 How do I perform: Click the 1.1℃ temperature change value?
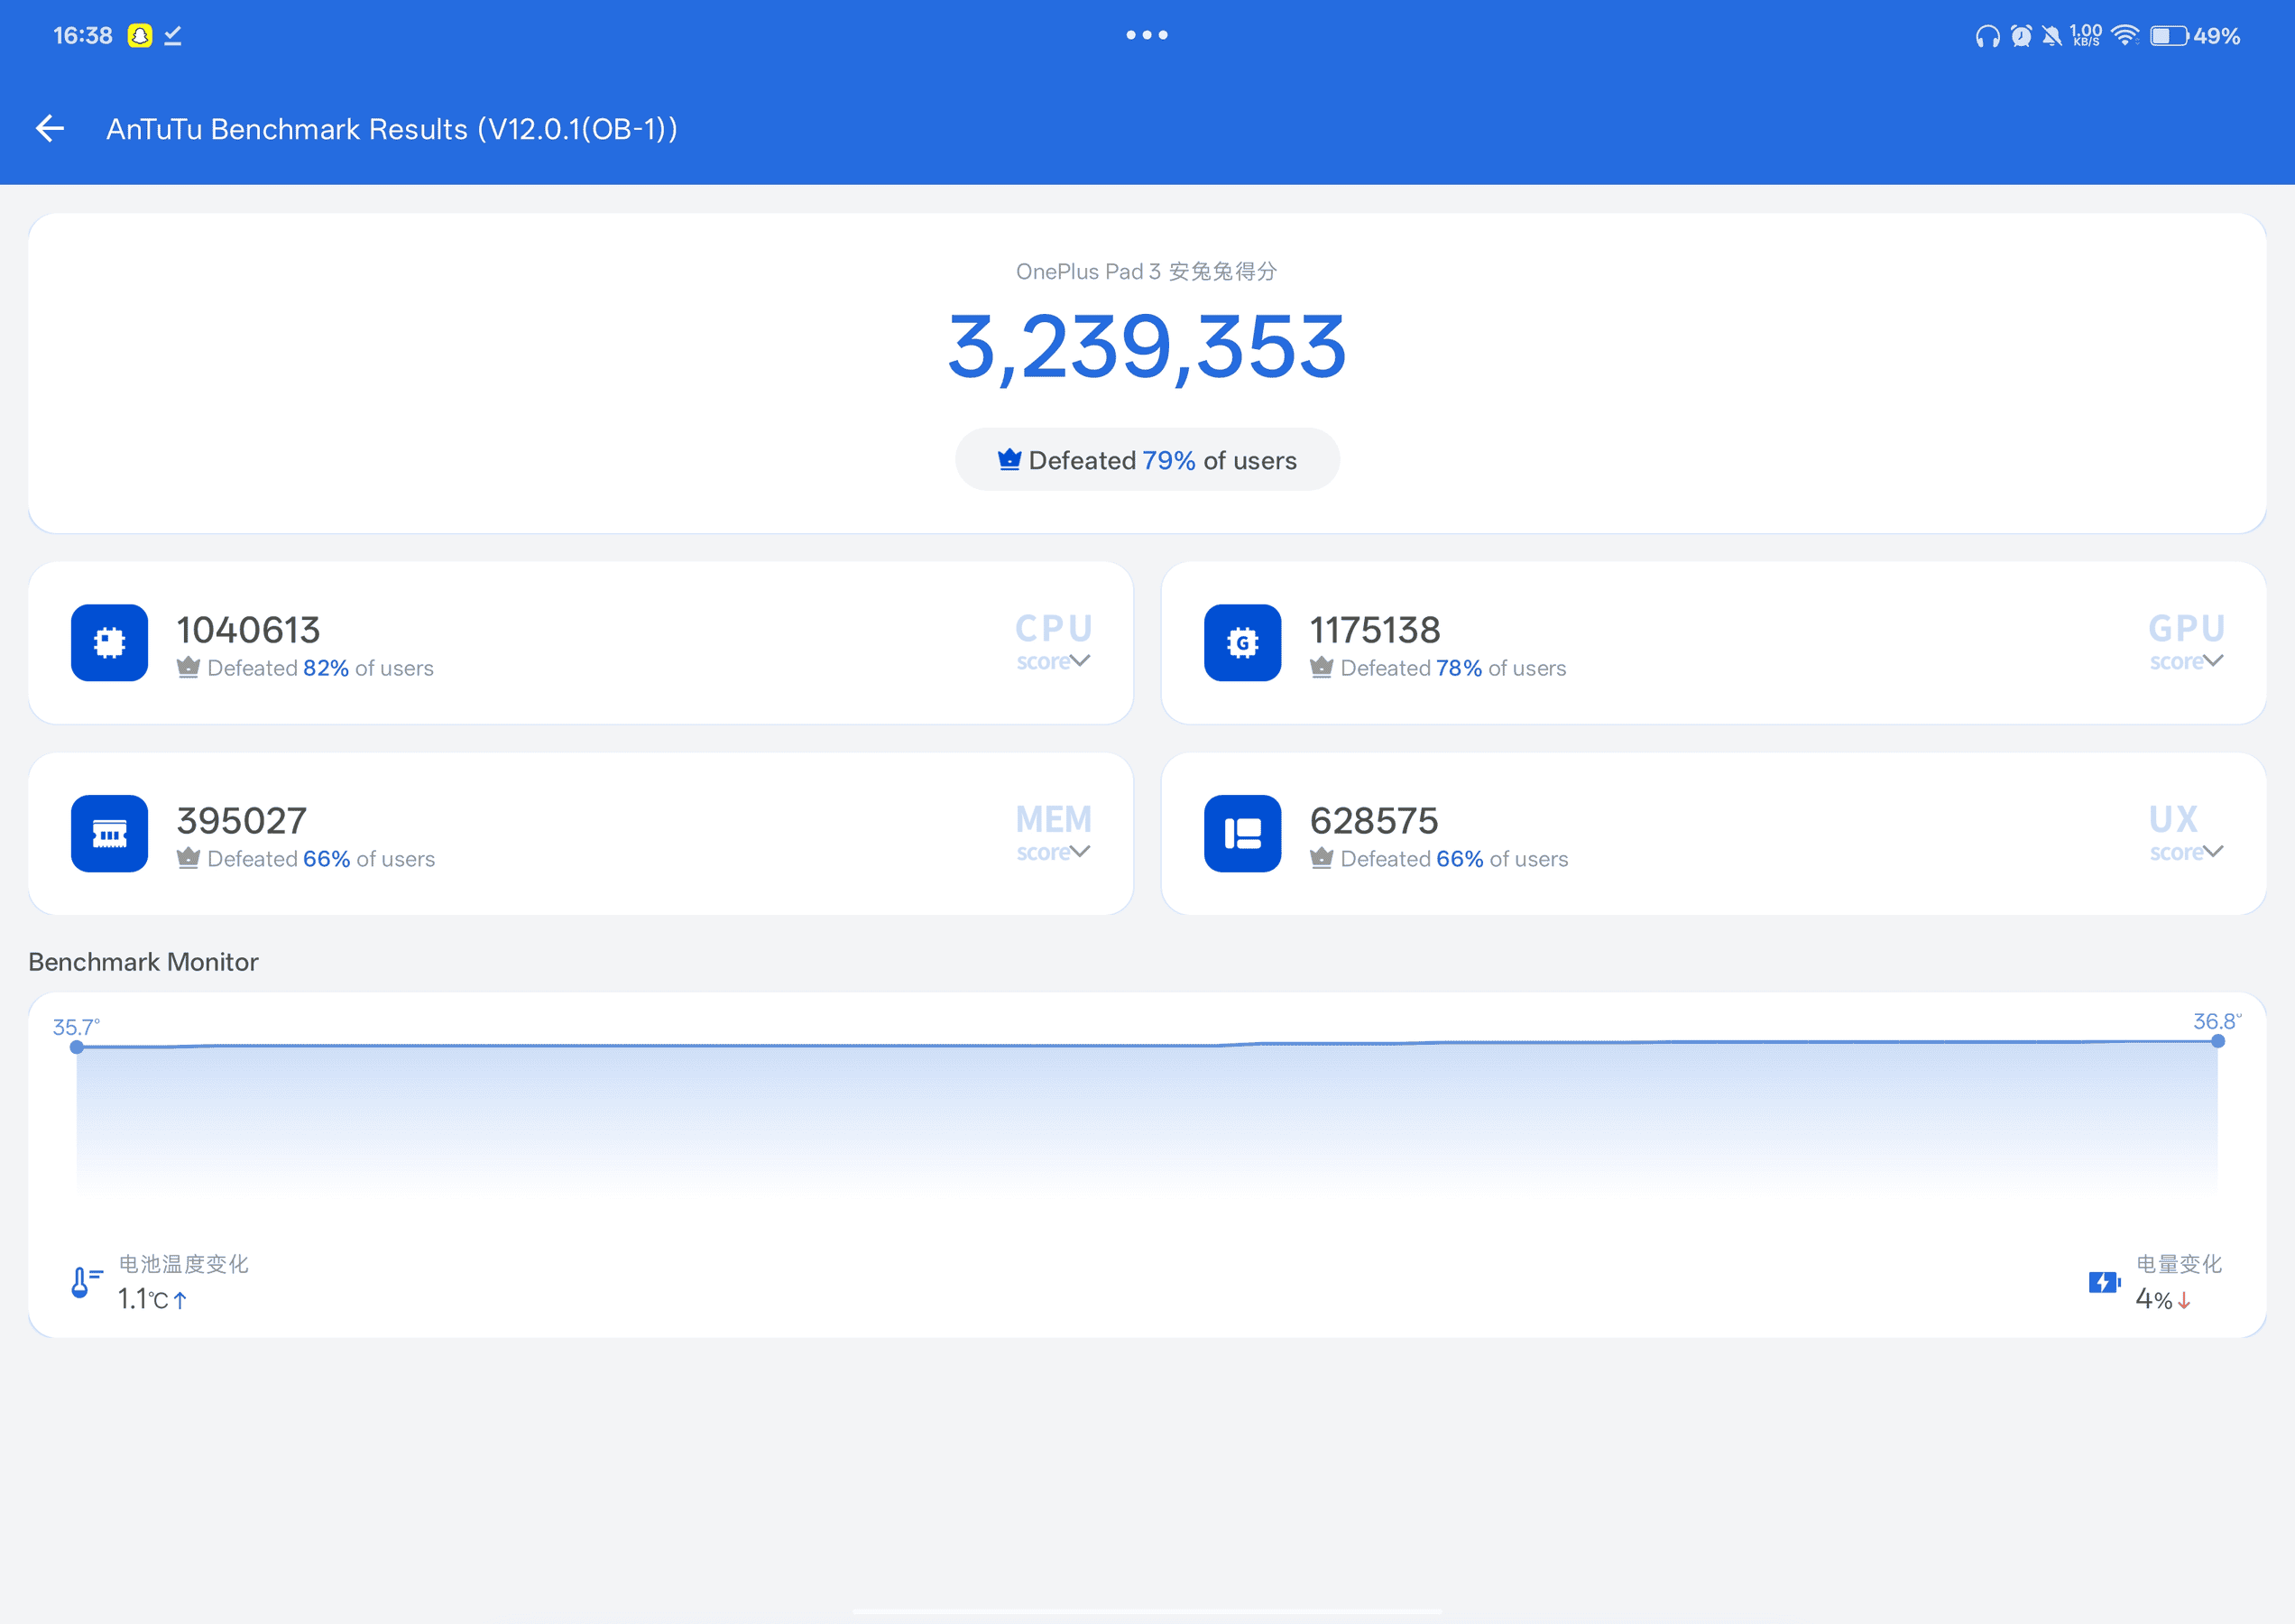point(152,1299)
